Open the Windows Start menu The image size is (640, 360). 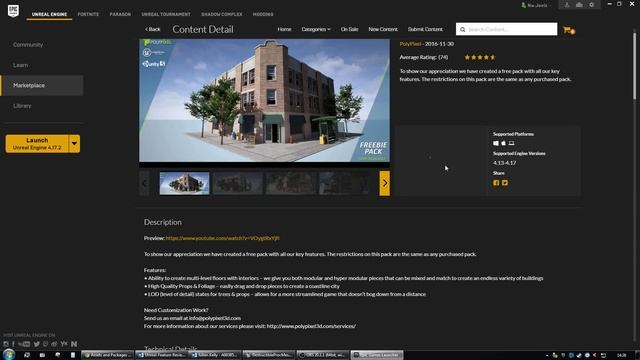pos(9,354)
